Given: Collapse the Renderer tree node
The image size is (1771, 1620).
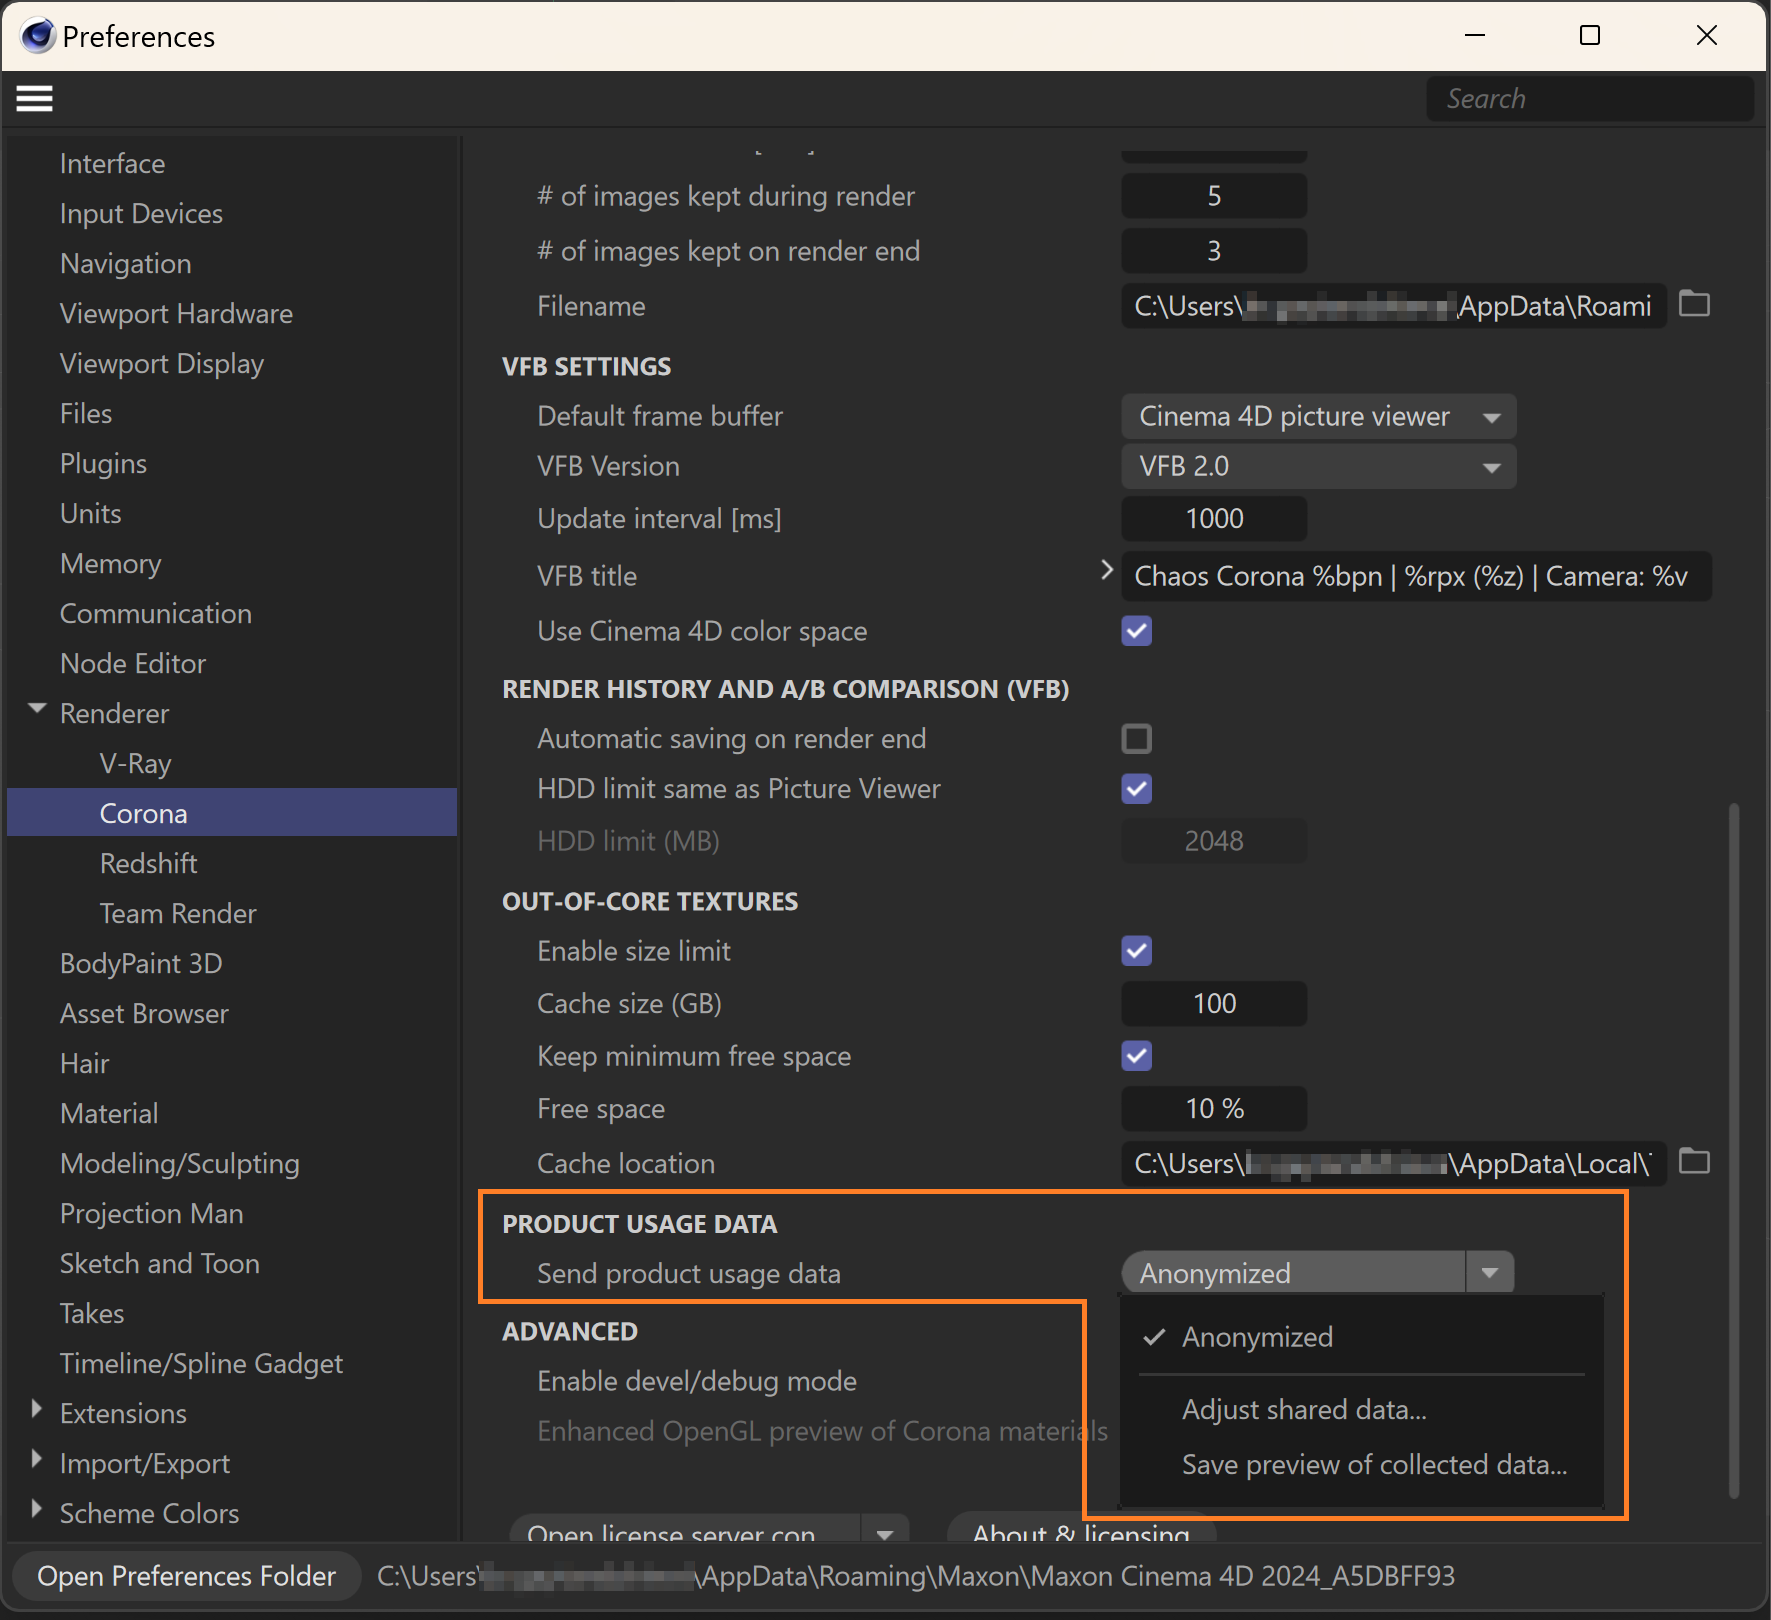Looking at the screenshot, I should click(38, 709).
